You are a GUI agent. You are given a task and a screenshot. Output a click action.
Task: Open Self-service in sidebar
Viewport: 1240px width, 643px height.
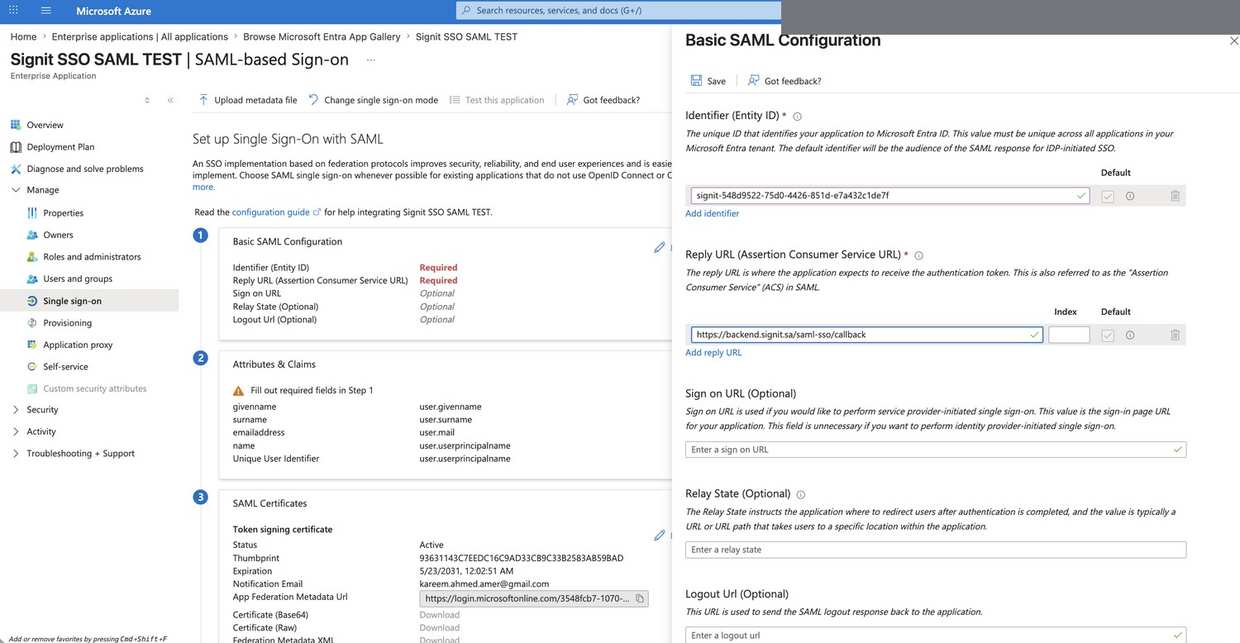[65, 367]
